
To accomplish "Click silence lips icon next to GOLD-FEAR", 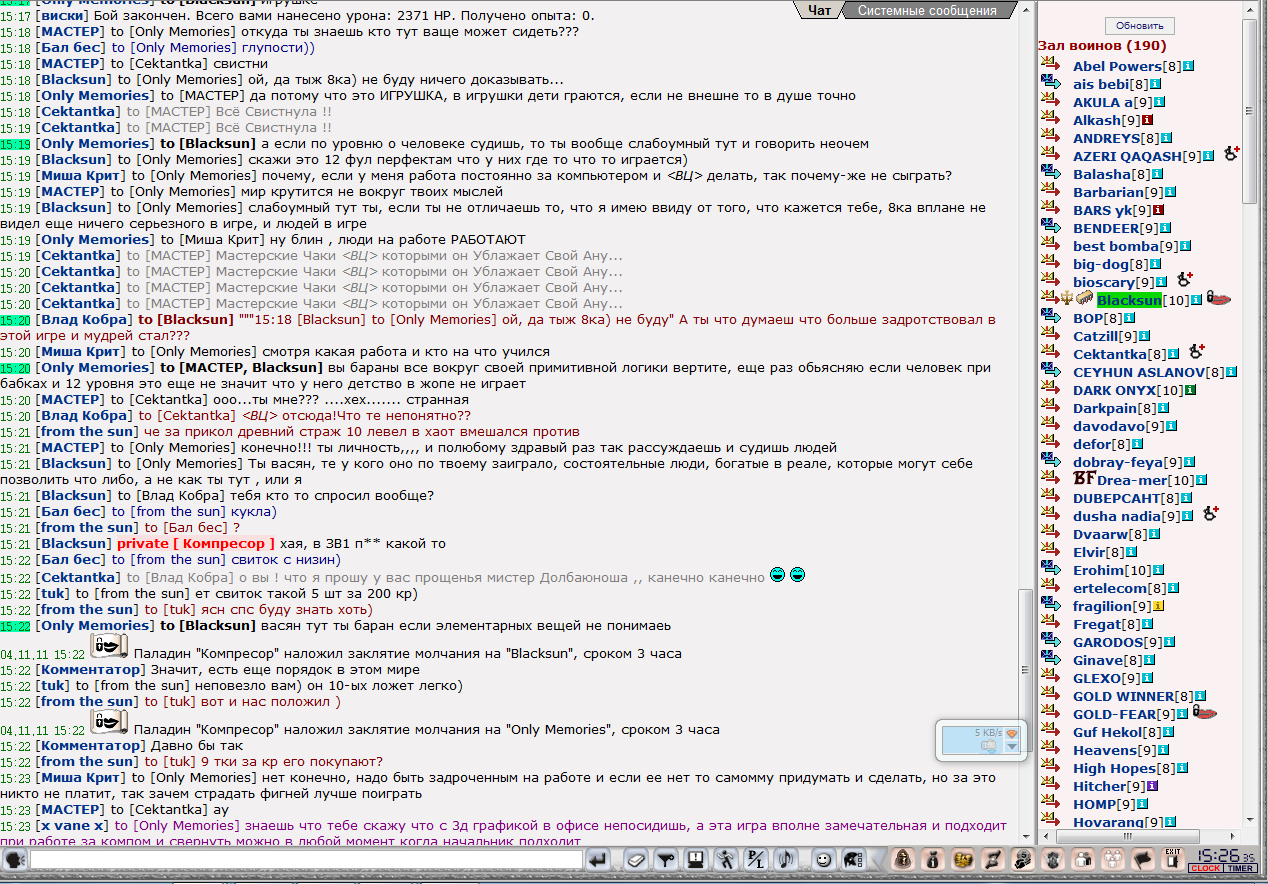I will 1204,713.
